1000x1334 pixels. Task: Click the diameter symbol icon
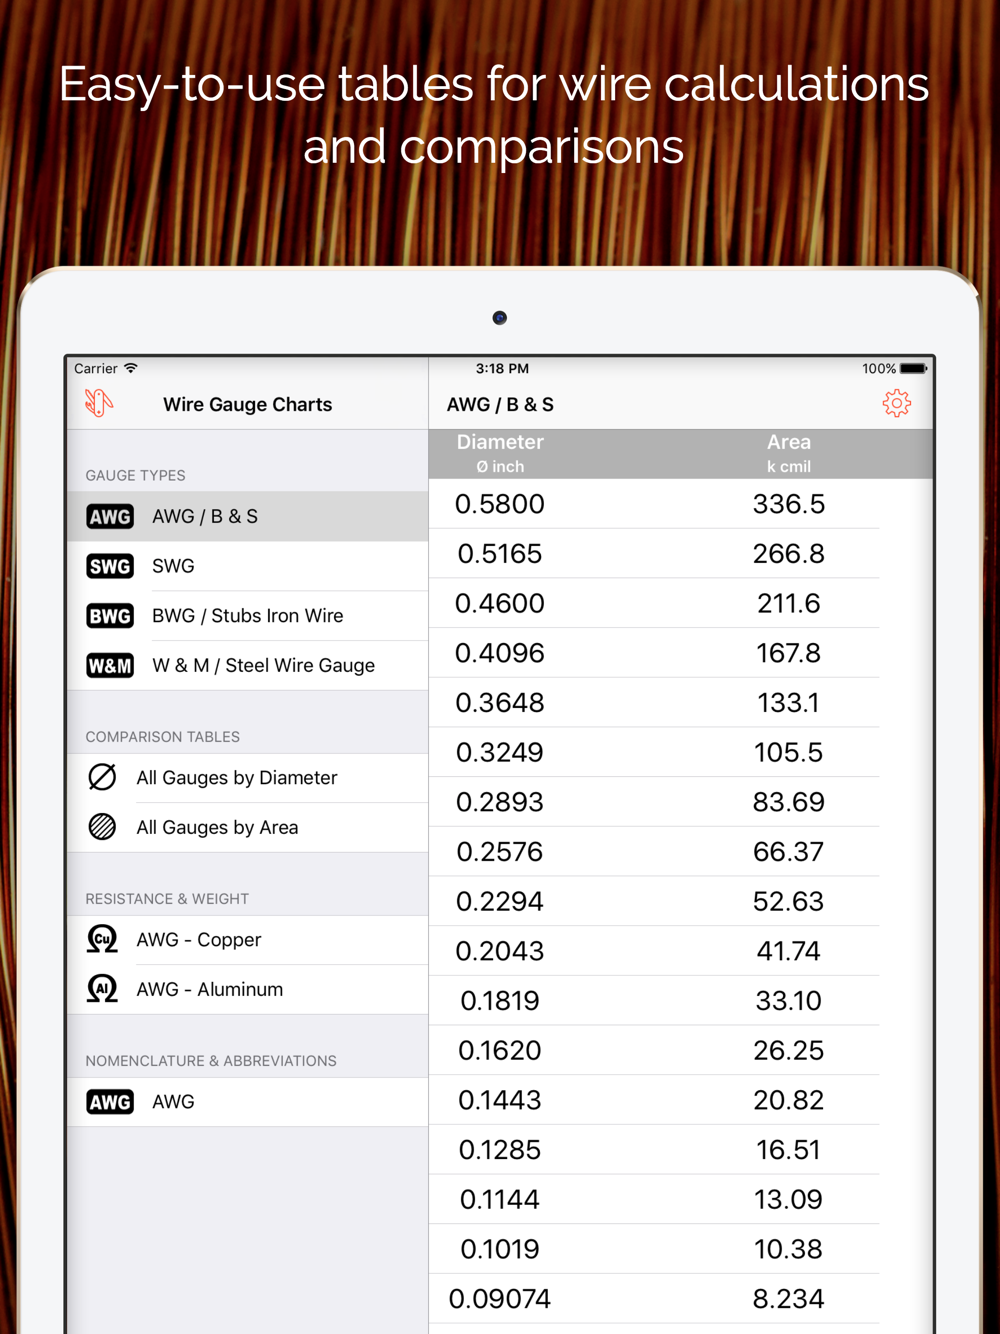click(102, 777)
